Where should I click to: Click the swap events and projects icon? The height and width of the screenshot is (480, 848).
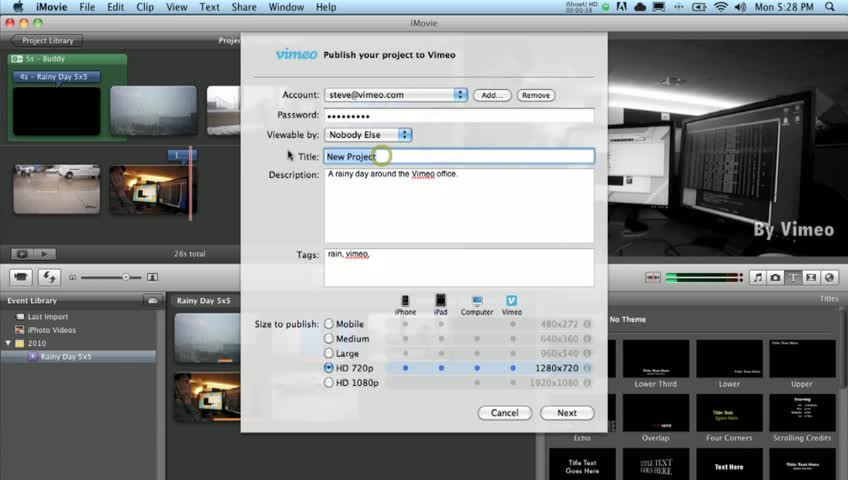(x=49, y=277)
